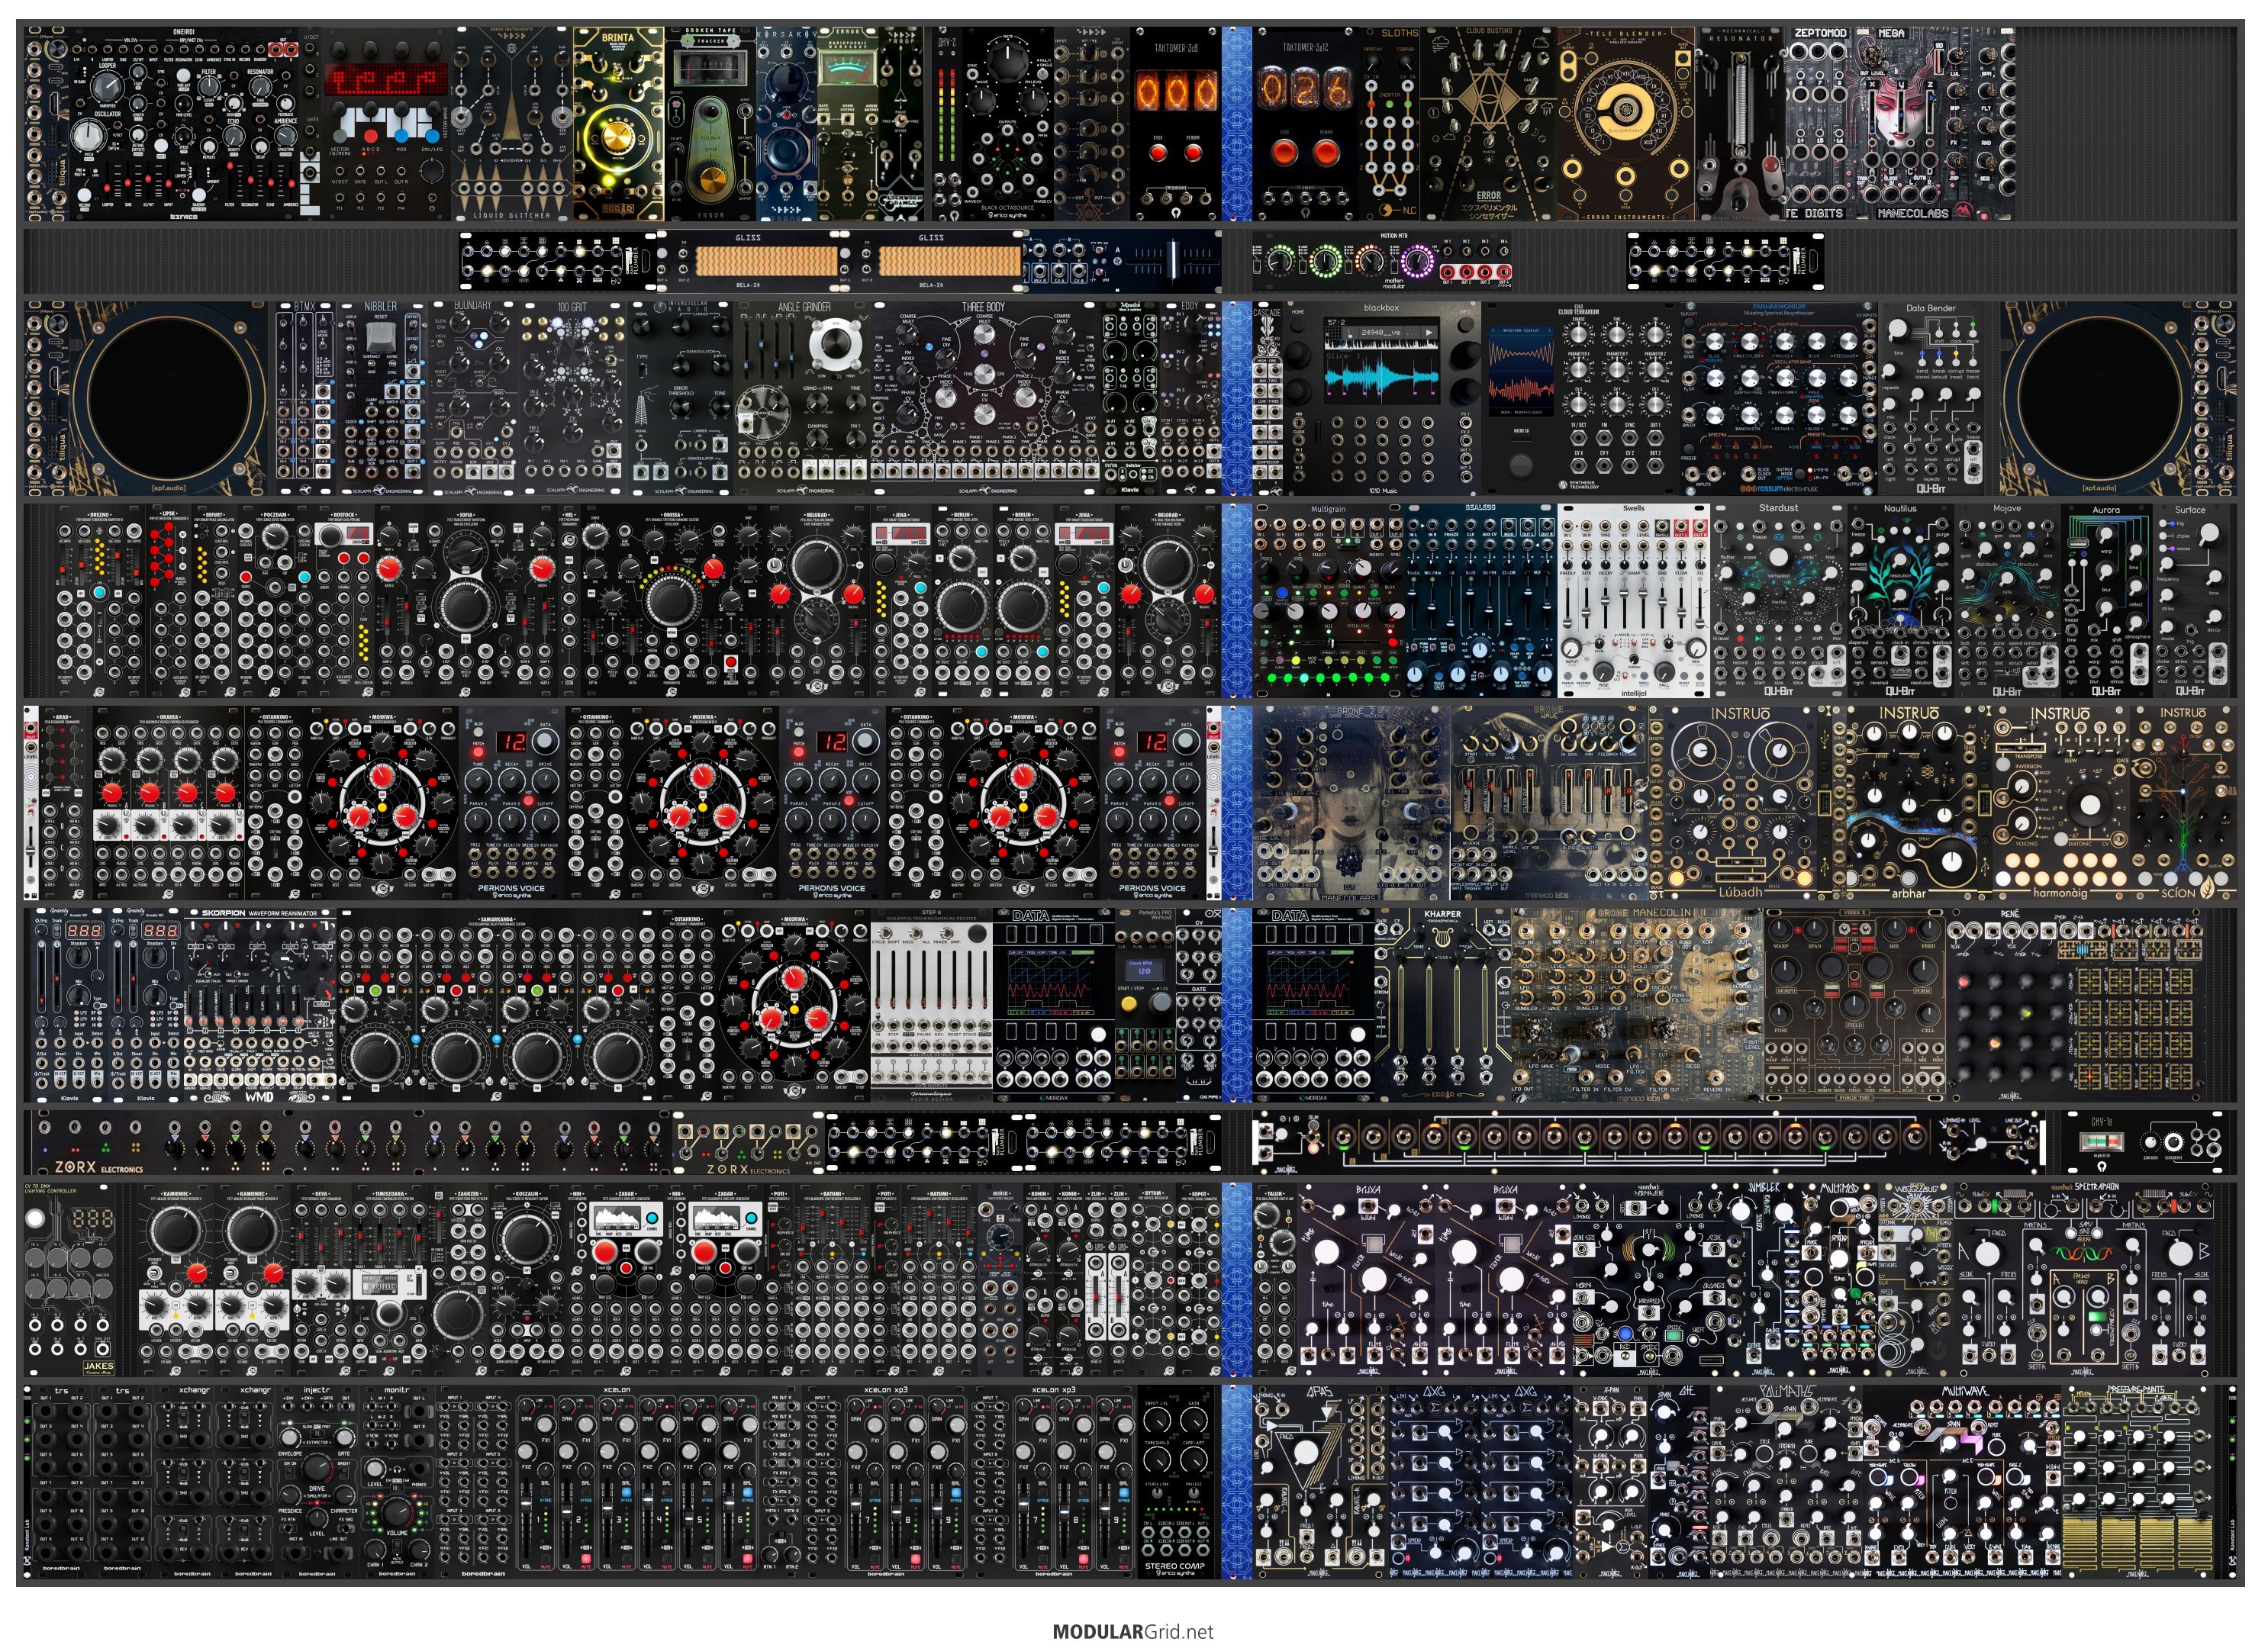Select the THREE BODY oscillator module
This screenshot has height=1648, width=2268.
click(x=984, y=398)
